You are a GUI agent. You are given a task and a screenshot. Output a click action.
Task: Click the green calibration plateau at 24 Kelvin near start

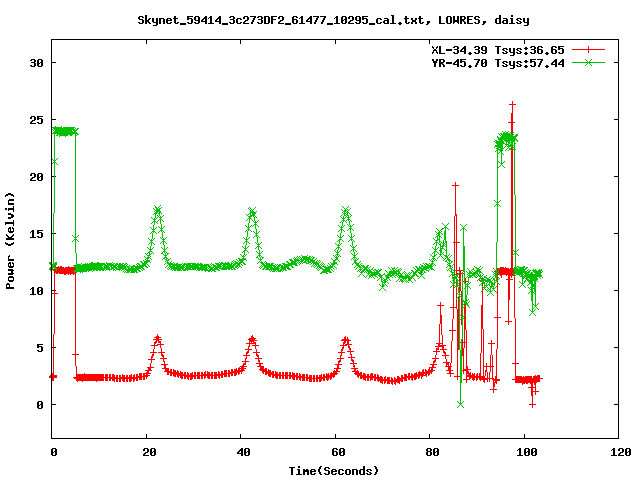(64, 131)
